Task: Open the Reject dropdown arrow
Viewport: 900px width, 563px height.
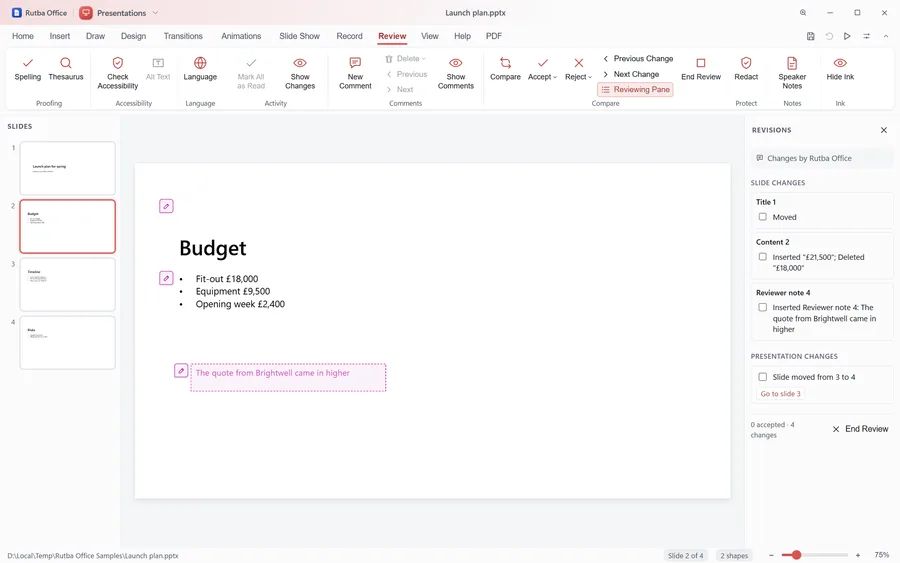Action: pyautogui.click(x=589, y=77)
